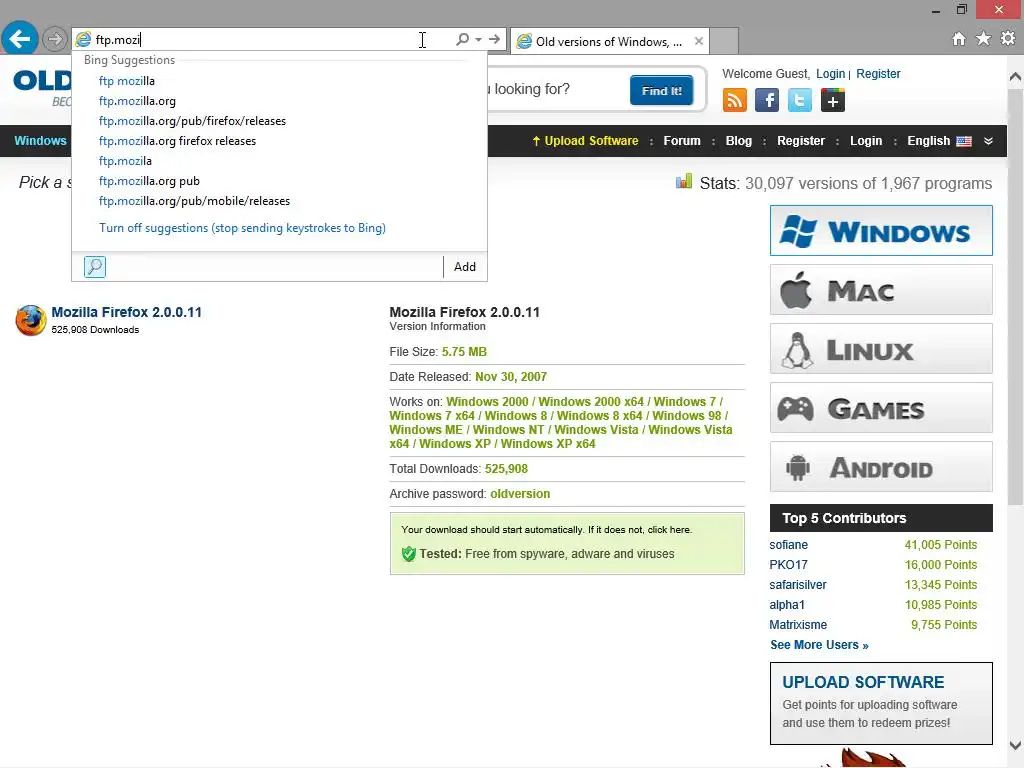Expand the double-chevron nav bar expander
The height and width of the screenshot is (768, 1024).
point(988,141)
